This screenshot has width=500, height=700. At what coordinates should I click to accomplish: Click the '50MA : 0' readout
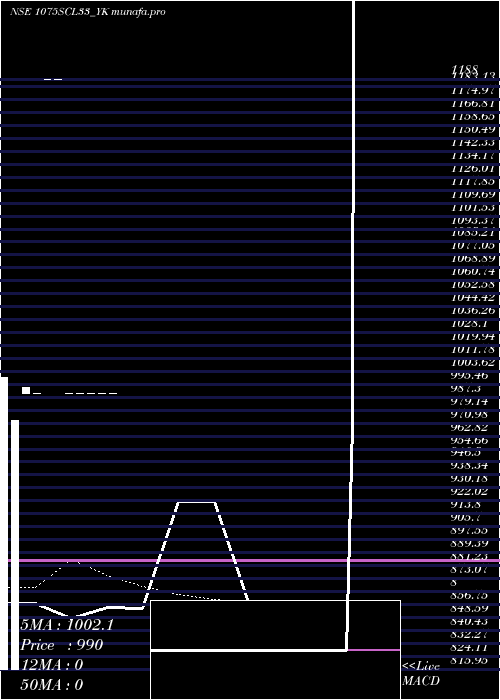[x=52, y=685]
